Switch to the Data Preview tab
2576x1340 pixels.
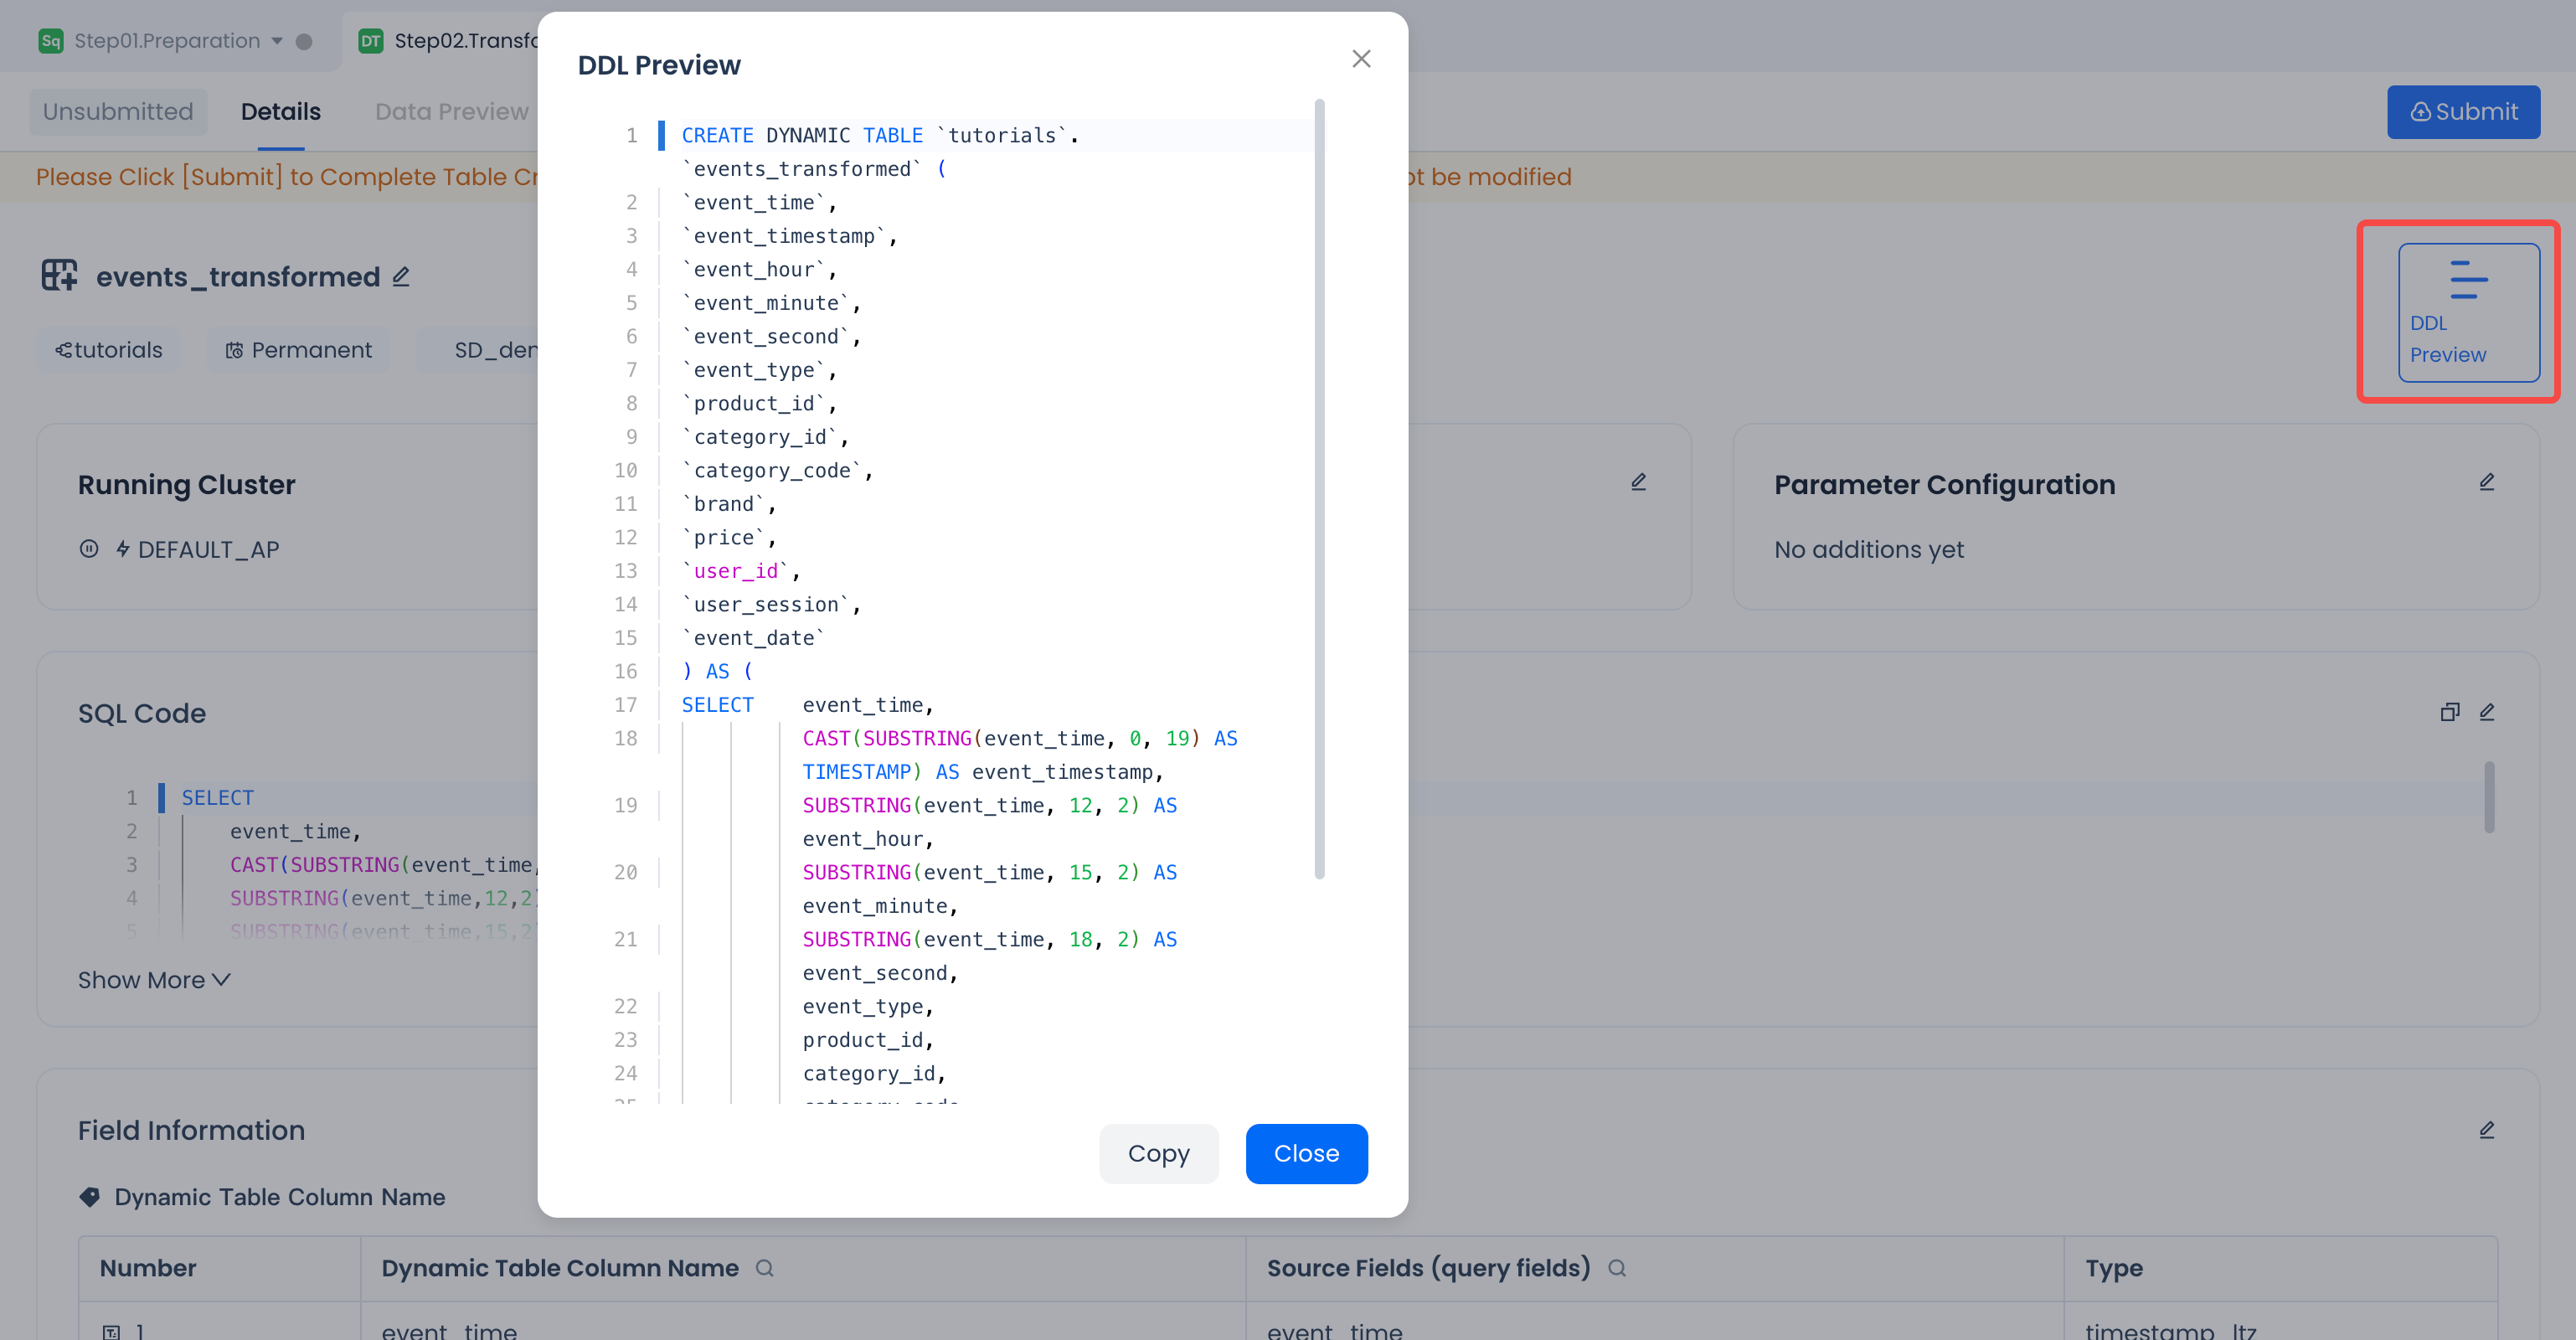click(452, 112)
